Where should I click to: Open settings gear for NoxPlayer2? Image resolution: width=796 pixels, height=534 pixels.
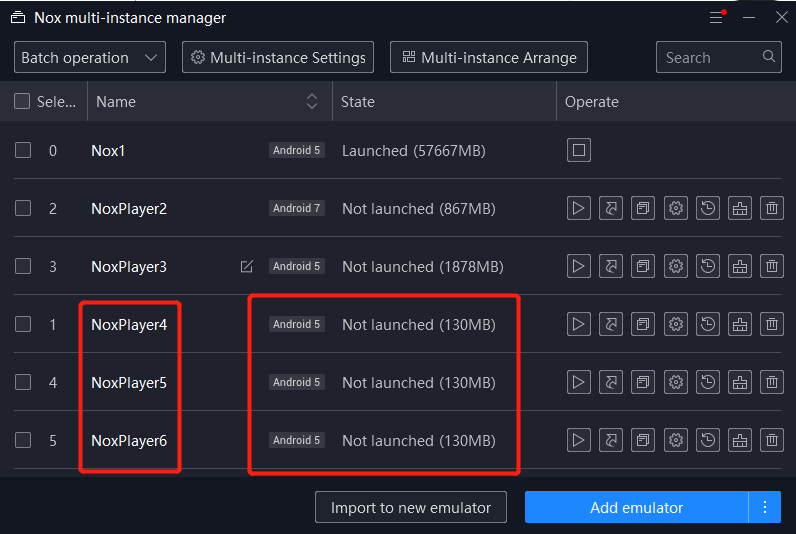676,208
